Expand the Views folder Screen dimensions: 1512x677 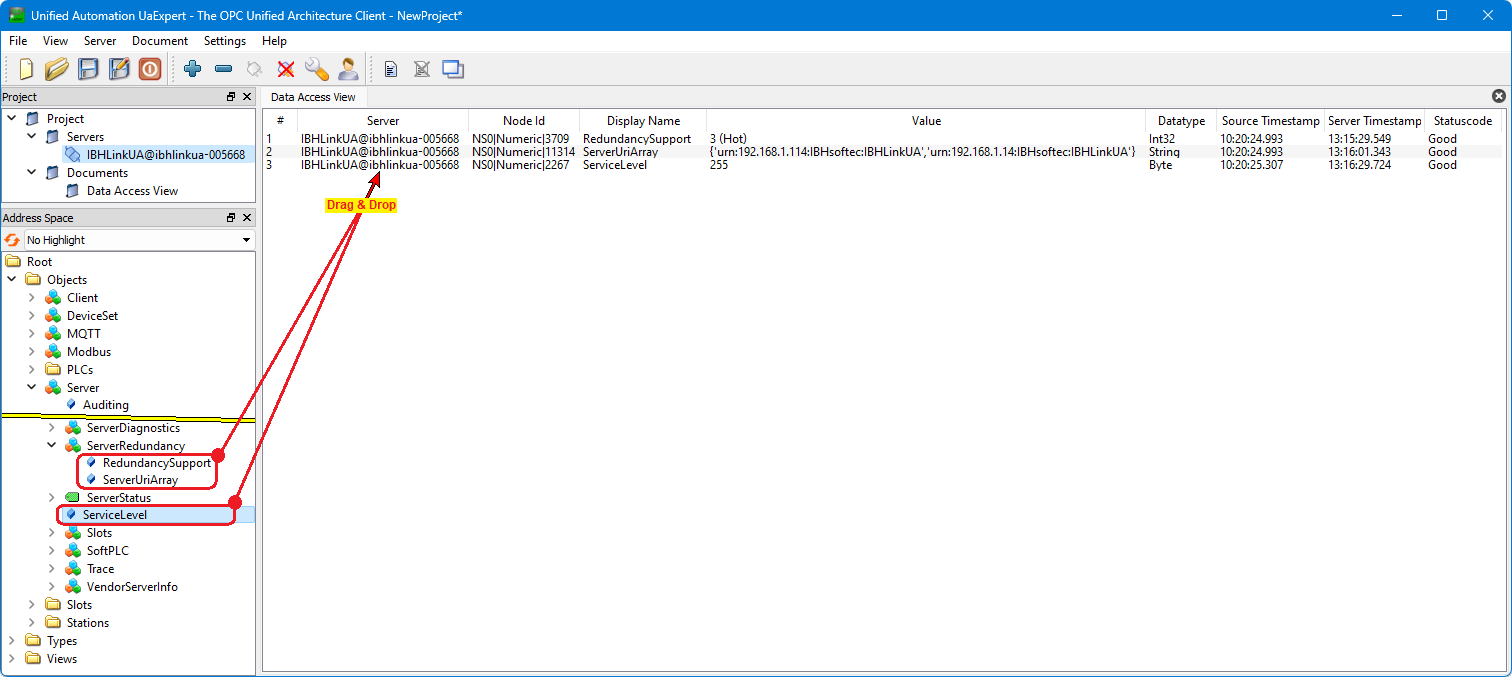point(11,659)
